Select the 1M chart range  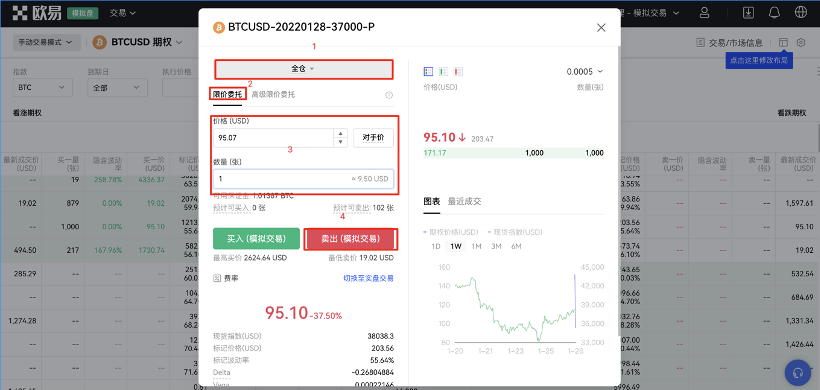(476, 246)
